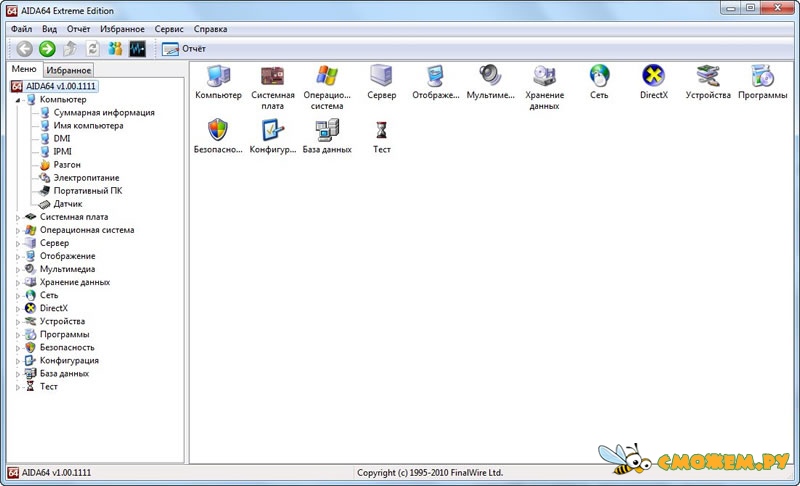Click the Отчёт toolbar button
Viewport: 800px width, 486px height.
coord(184,49)
